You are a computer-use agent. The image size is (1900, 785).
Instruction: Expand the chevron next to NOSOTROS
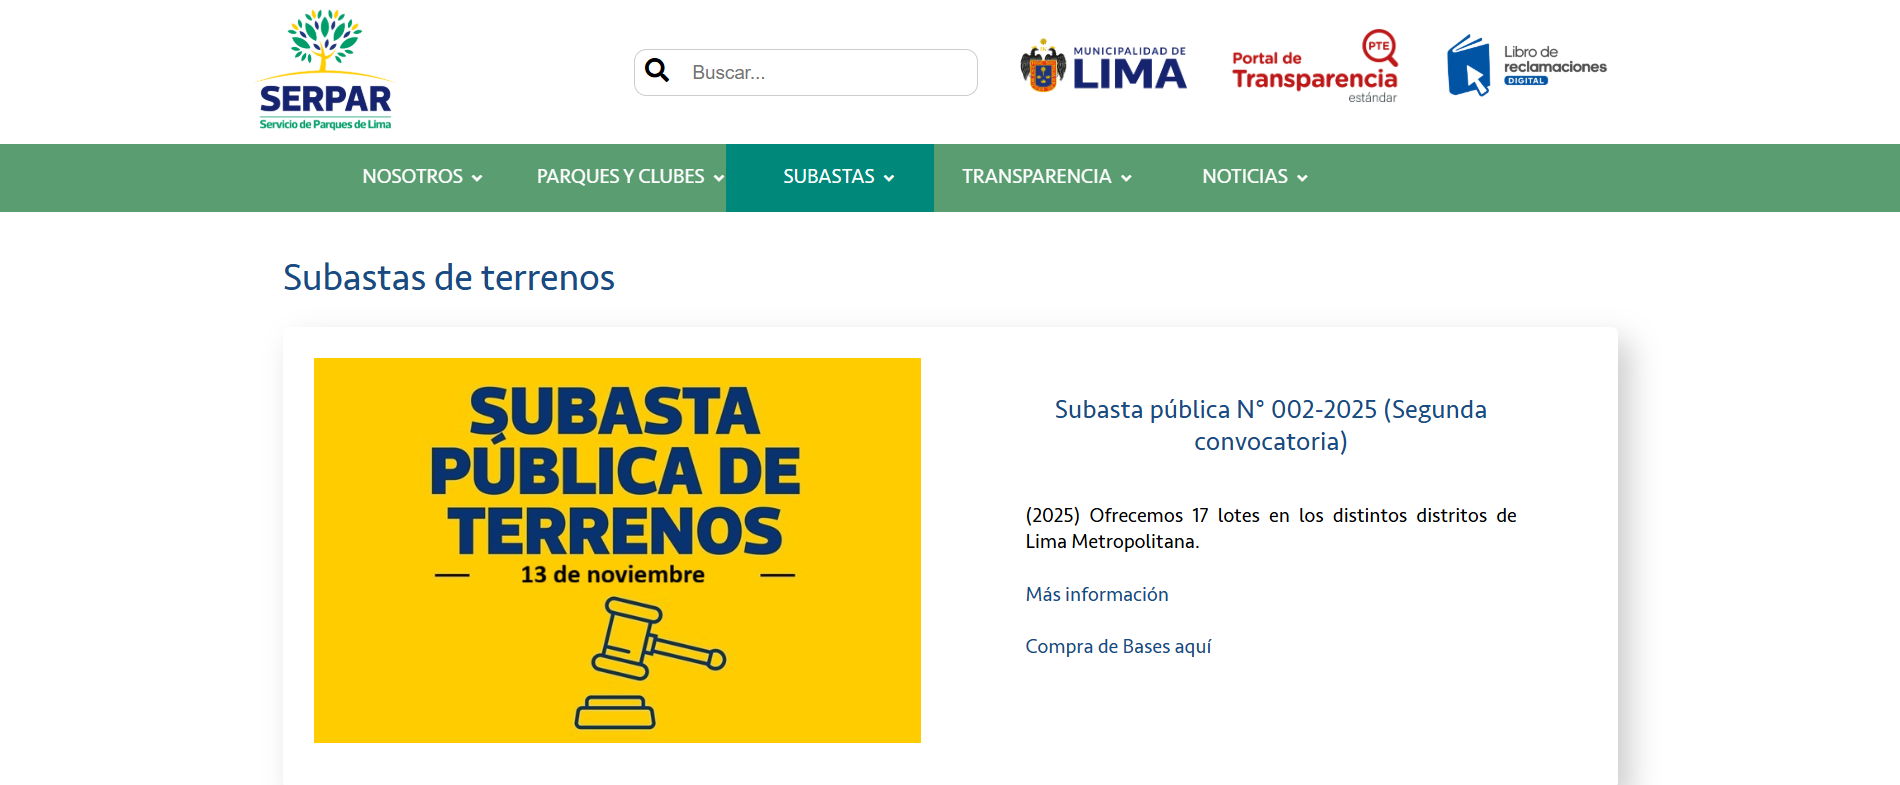point(477,178)
